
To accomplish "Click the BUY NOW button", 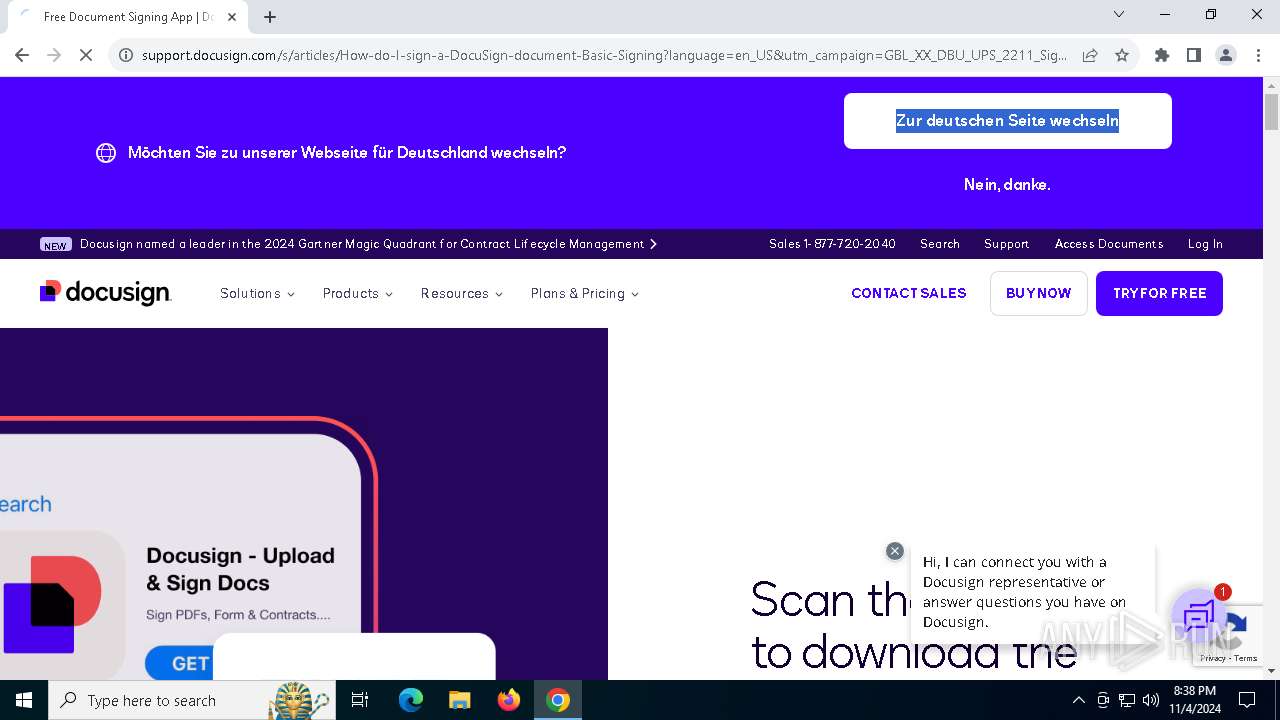I will coord(1038,293).
